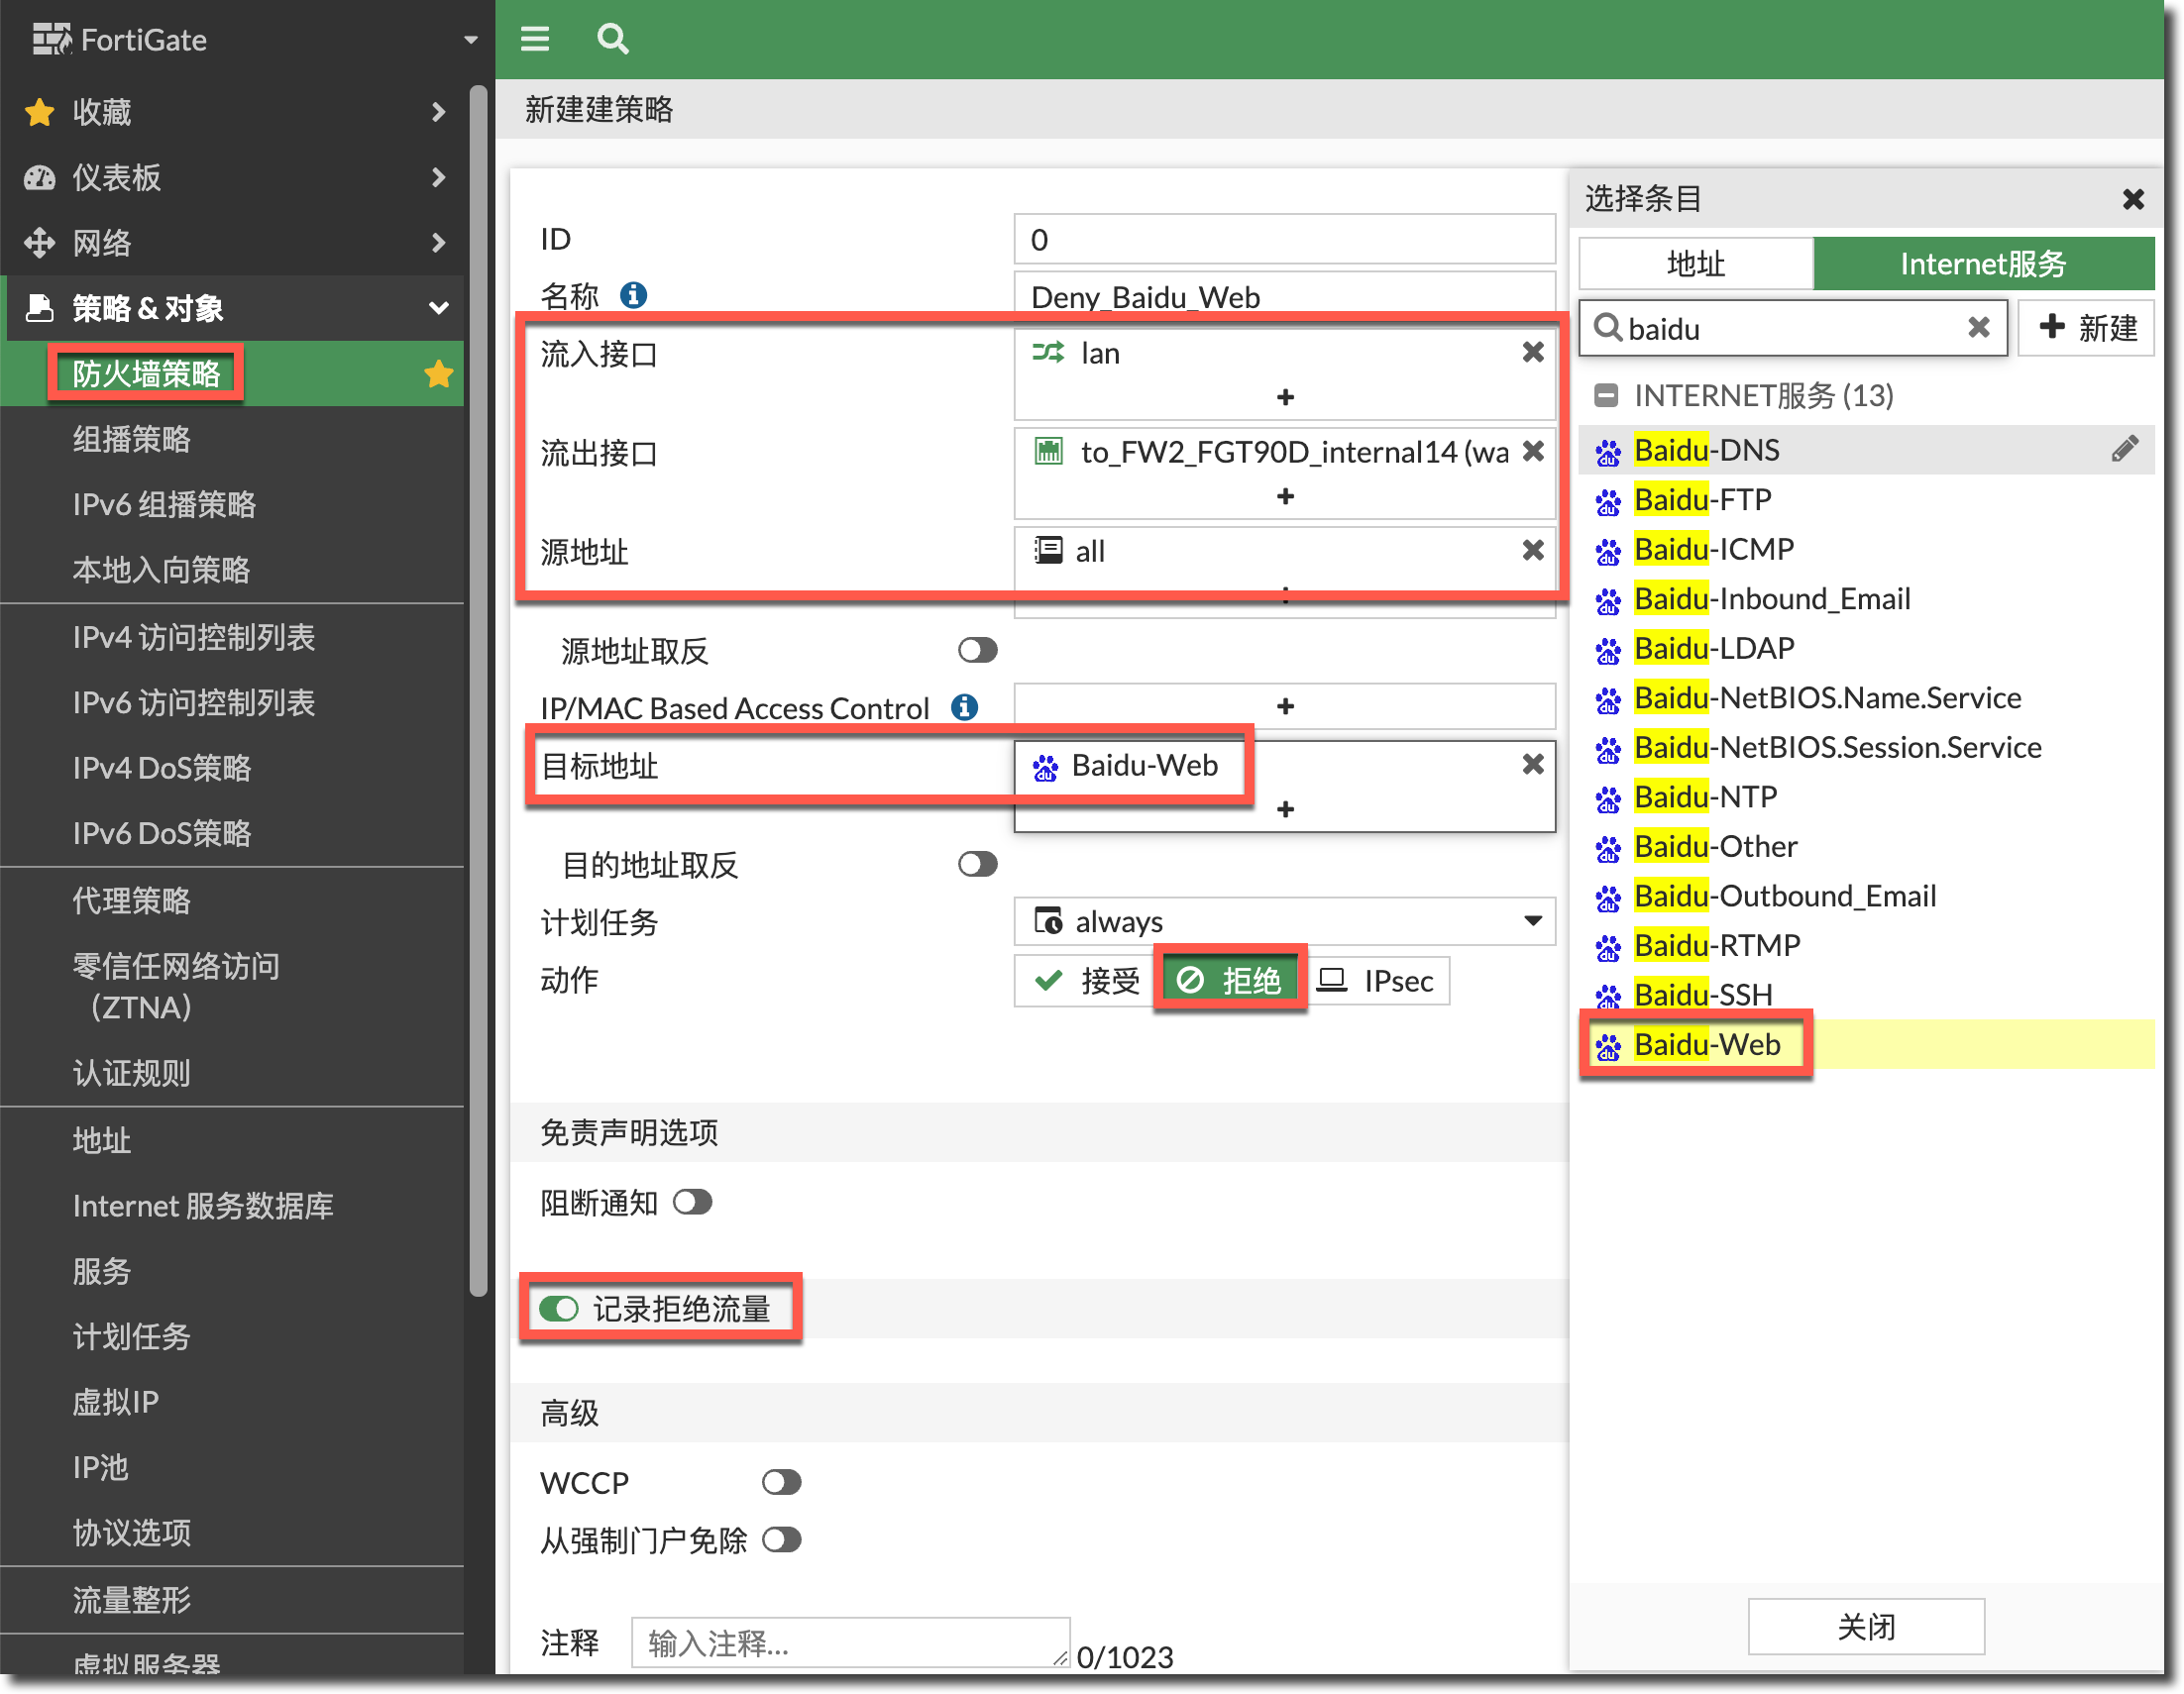The height and width of the screenshot is (1694, 2184).
Task: Click the 新建 button in the selection panel
Action: click(2086, 328)
